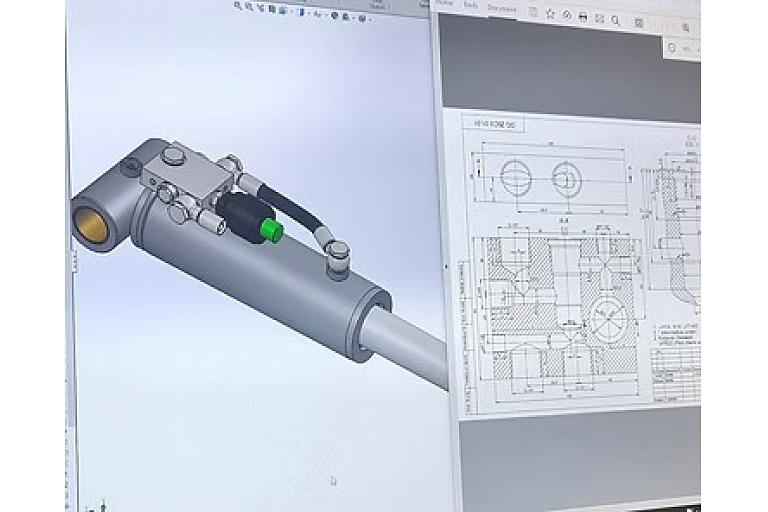Click the star bookmark icon in PDF toolbar
Viewport: 768px width, 512px height.
point(550,15)
